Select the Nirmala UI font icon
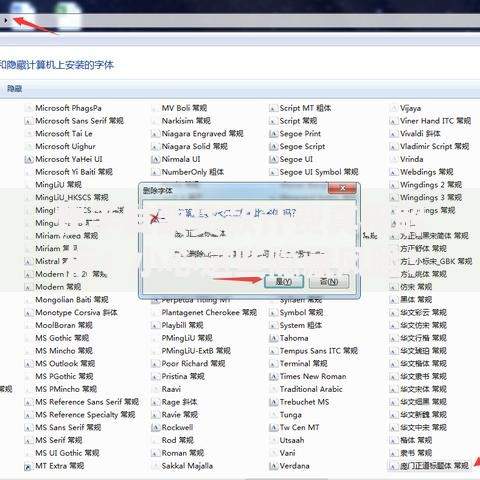Viewport: 480px width, 480px height. 155,160
